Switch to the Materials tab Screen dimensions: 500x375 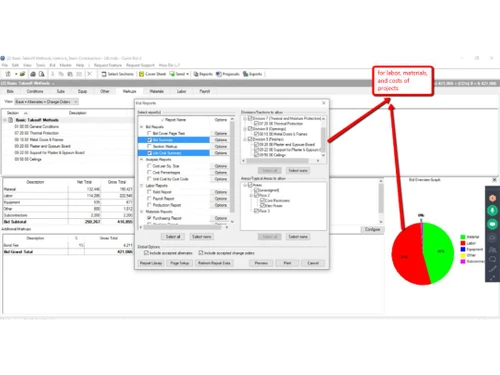(x=156, y=91)
